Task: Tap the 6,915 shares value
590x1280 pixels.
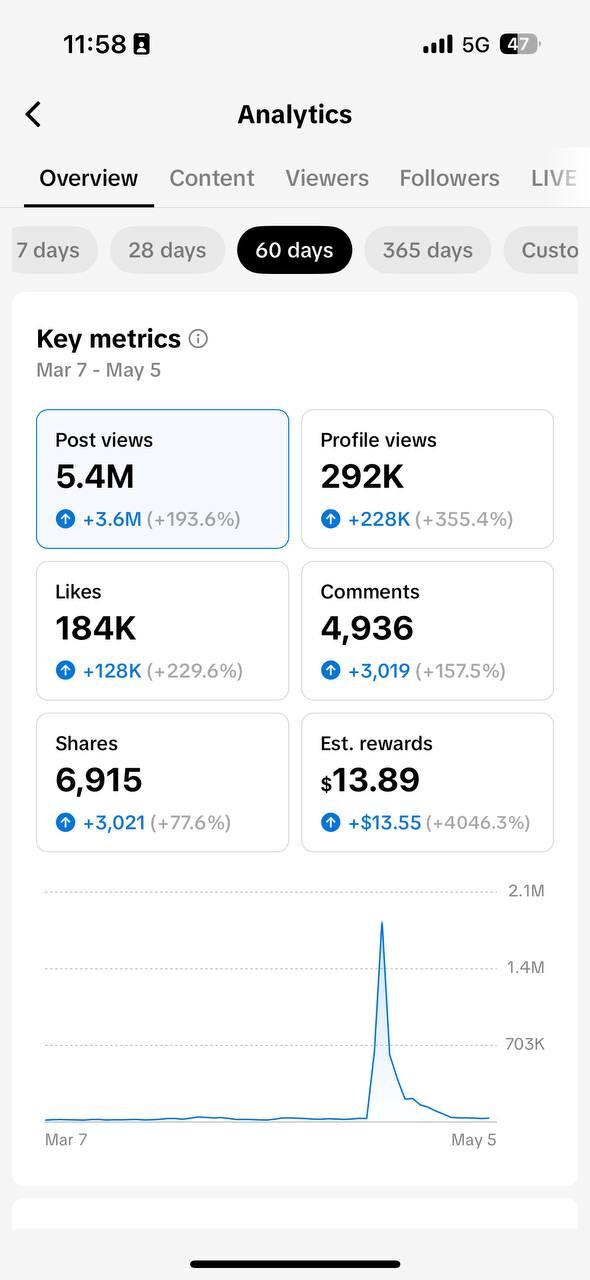Action: pyautogui.click(x=99, y=781)
